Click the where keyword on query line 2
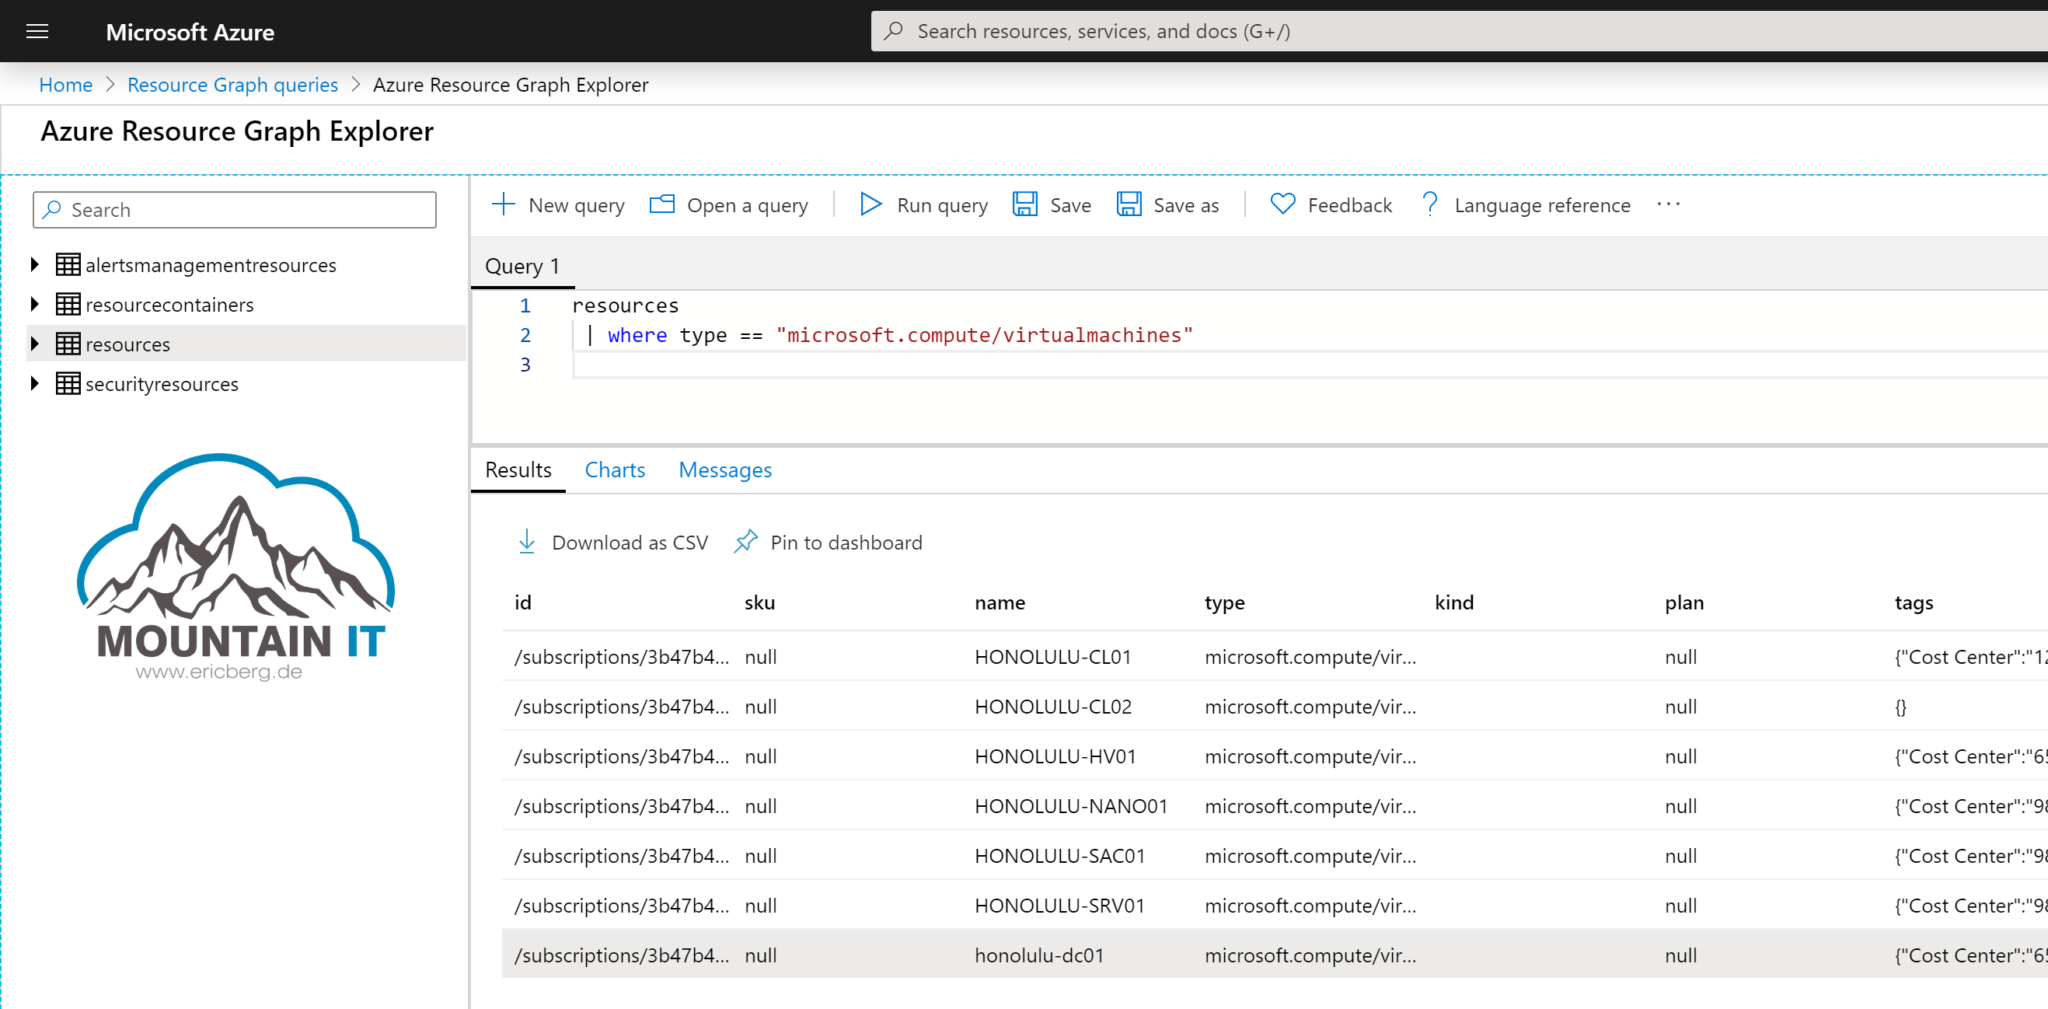 [x=637, y=335]
